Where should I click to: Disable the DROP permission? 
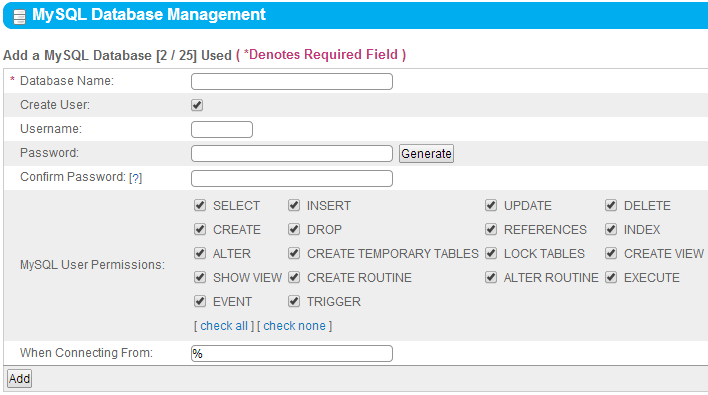pos(294,229)
